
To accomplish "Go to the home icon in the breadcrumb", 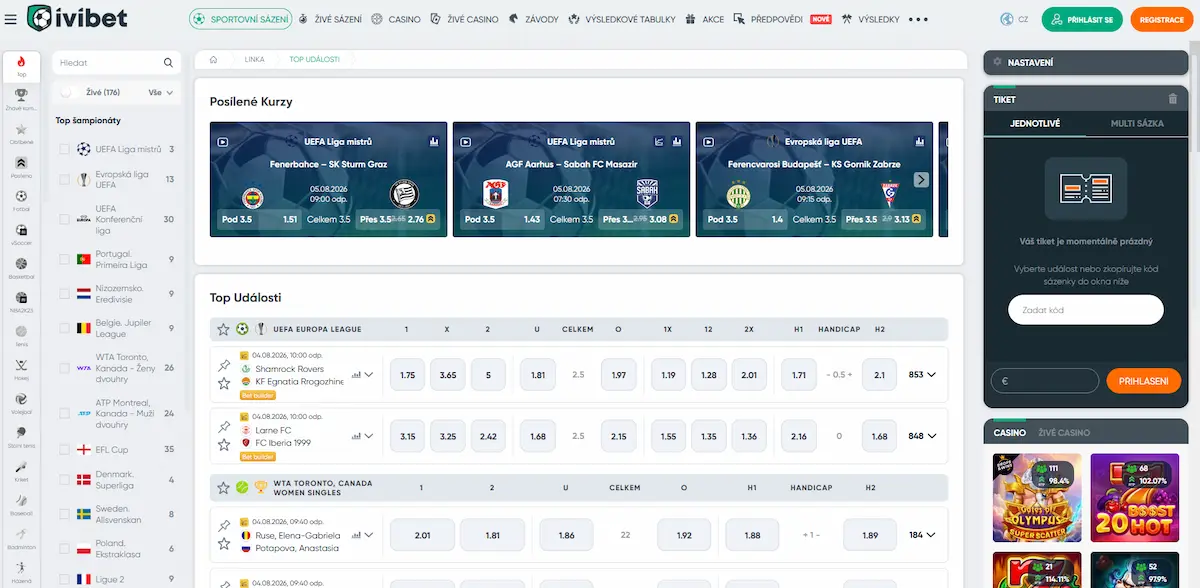I will pos(213,59).
